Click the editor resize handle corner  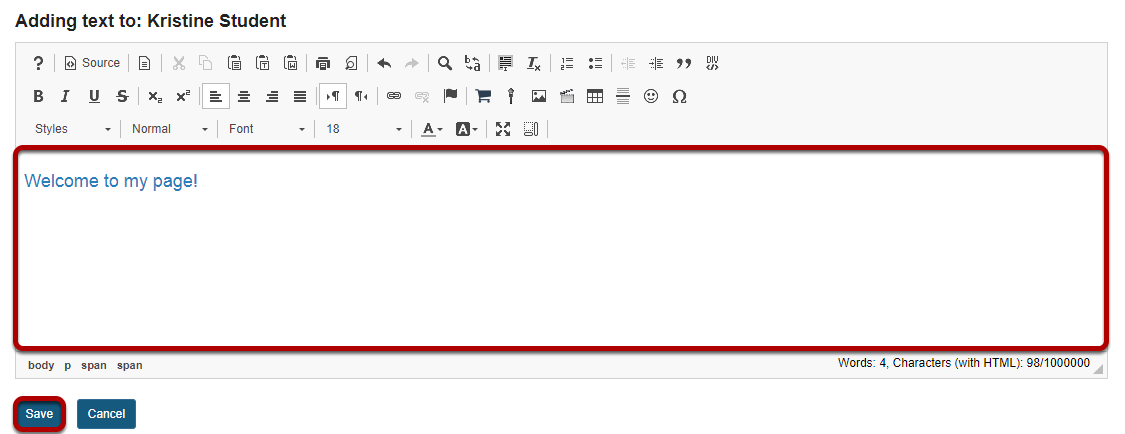[x=1098, y=369]
